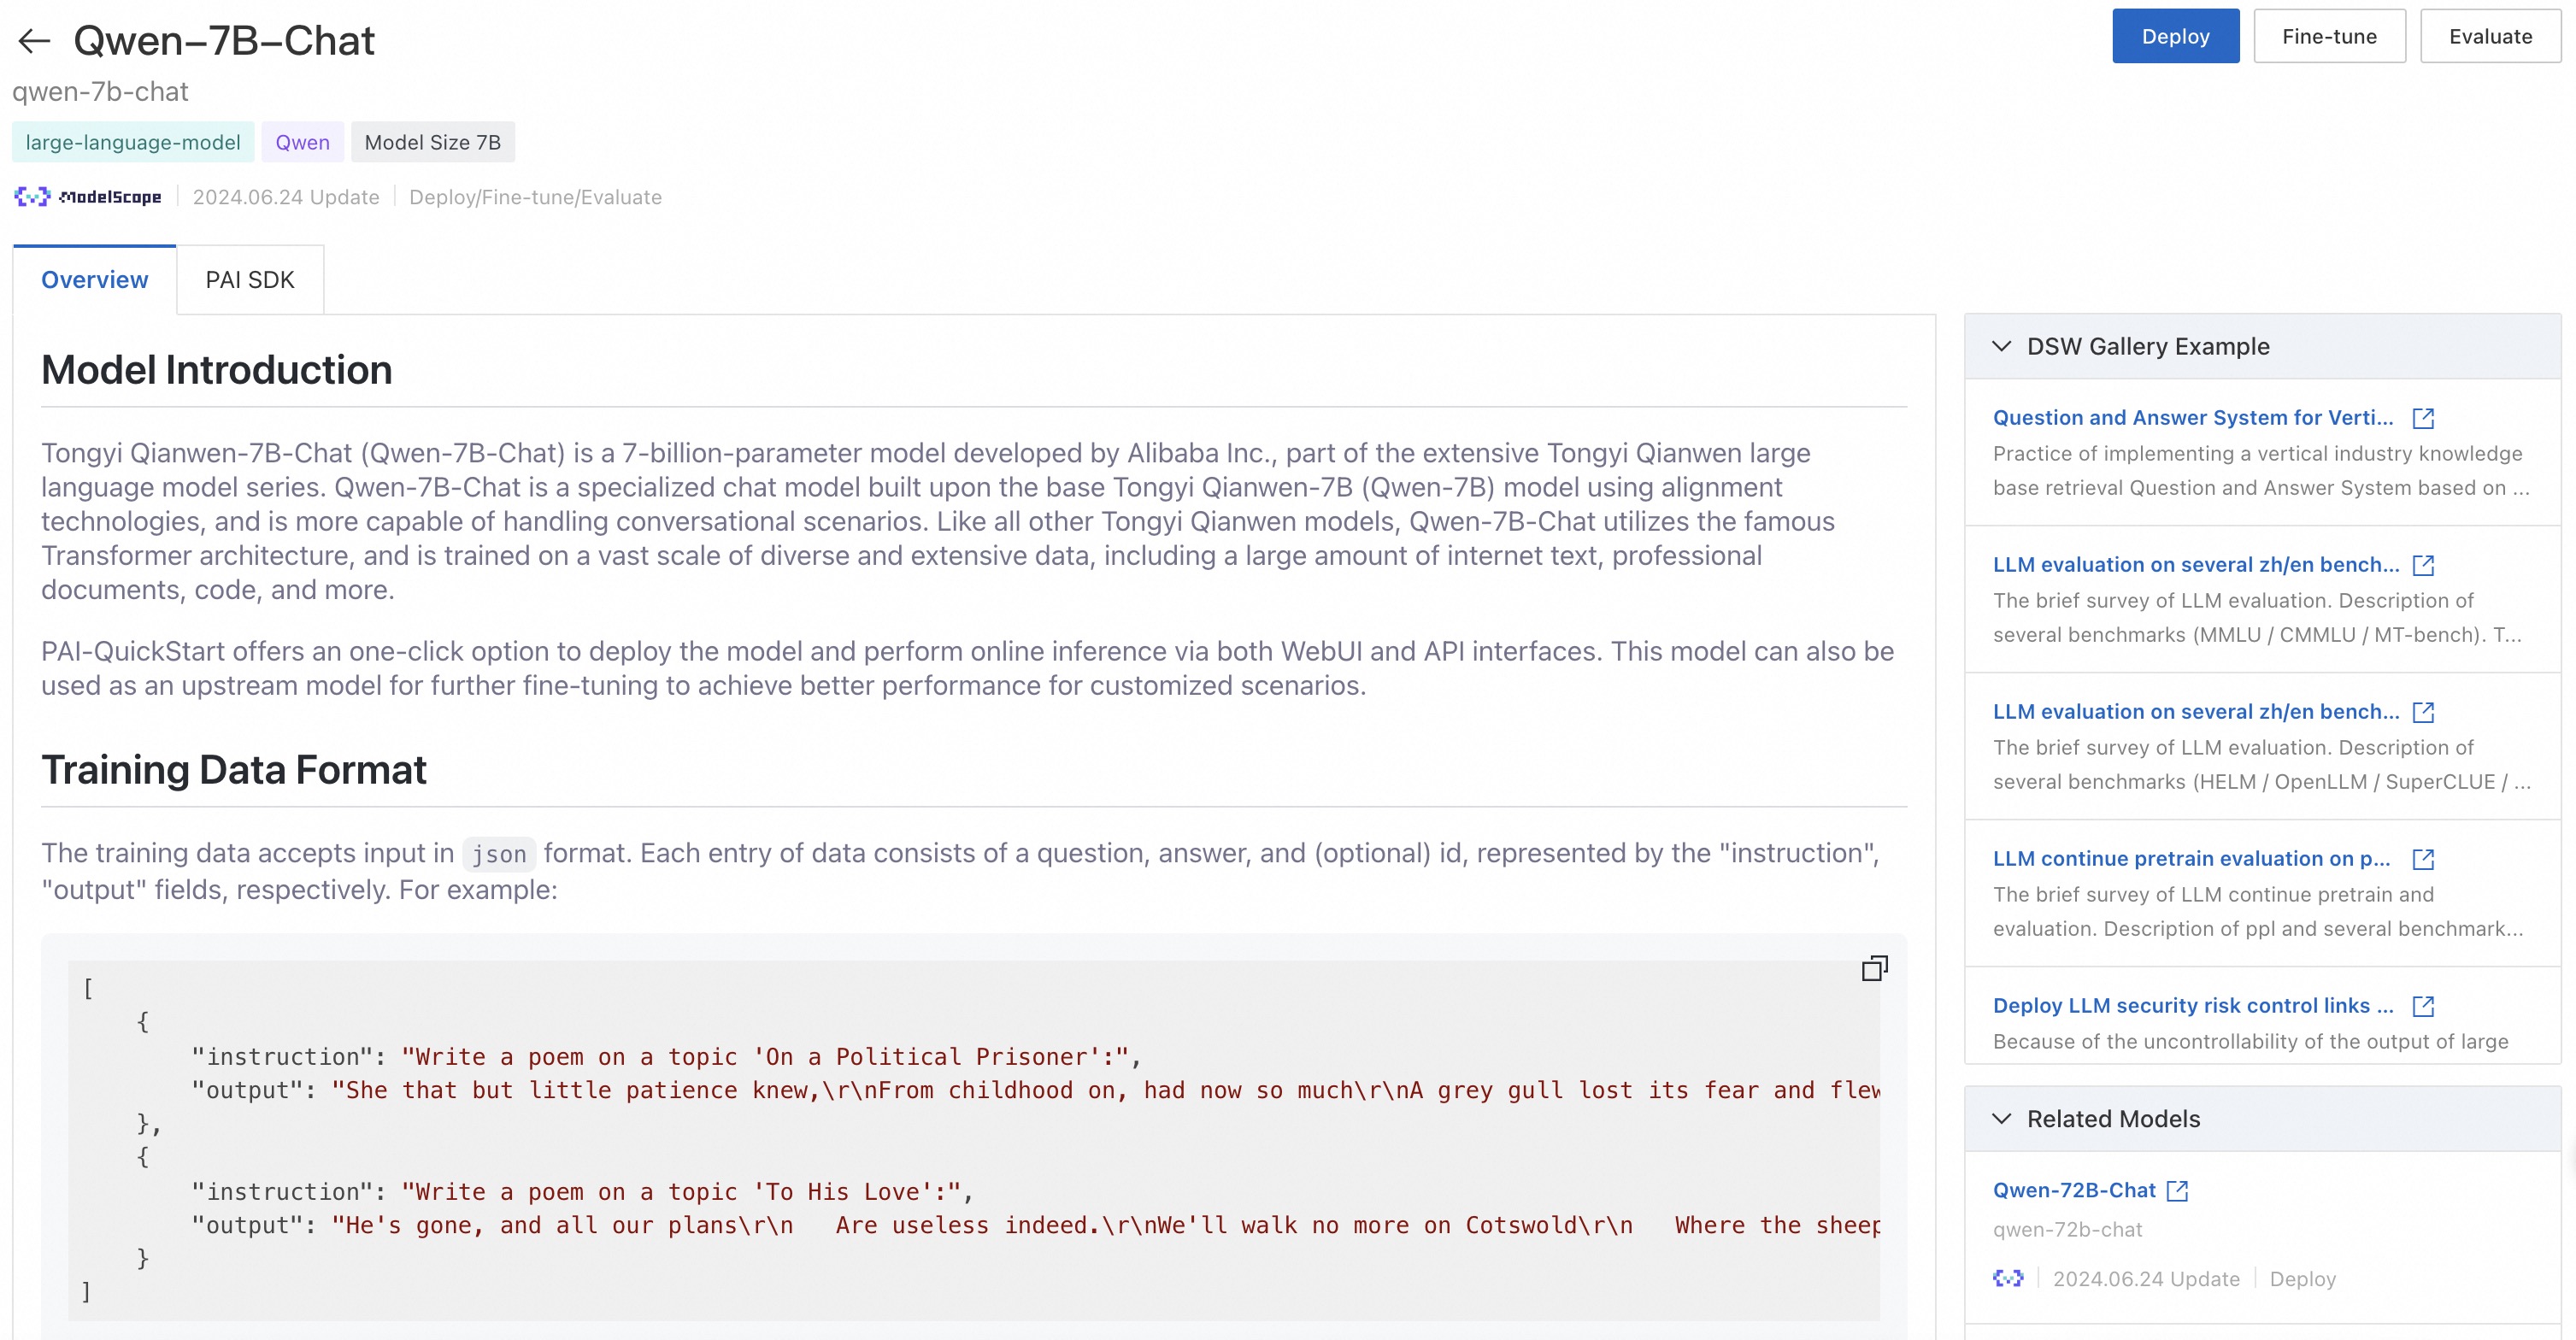This screenshot has width=2576, height=1340.
Task: Click the ModelScope logo under the tags
Action: (88, 197)
